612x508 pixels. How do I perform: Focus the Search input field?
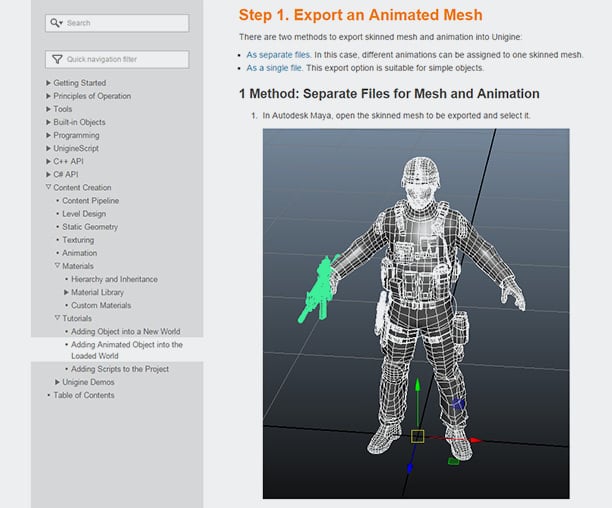117,23
